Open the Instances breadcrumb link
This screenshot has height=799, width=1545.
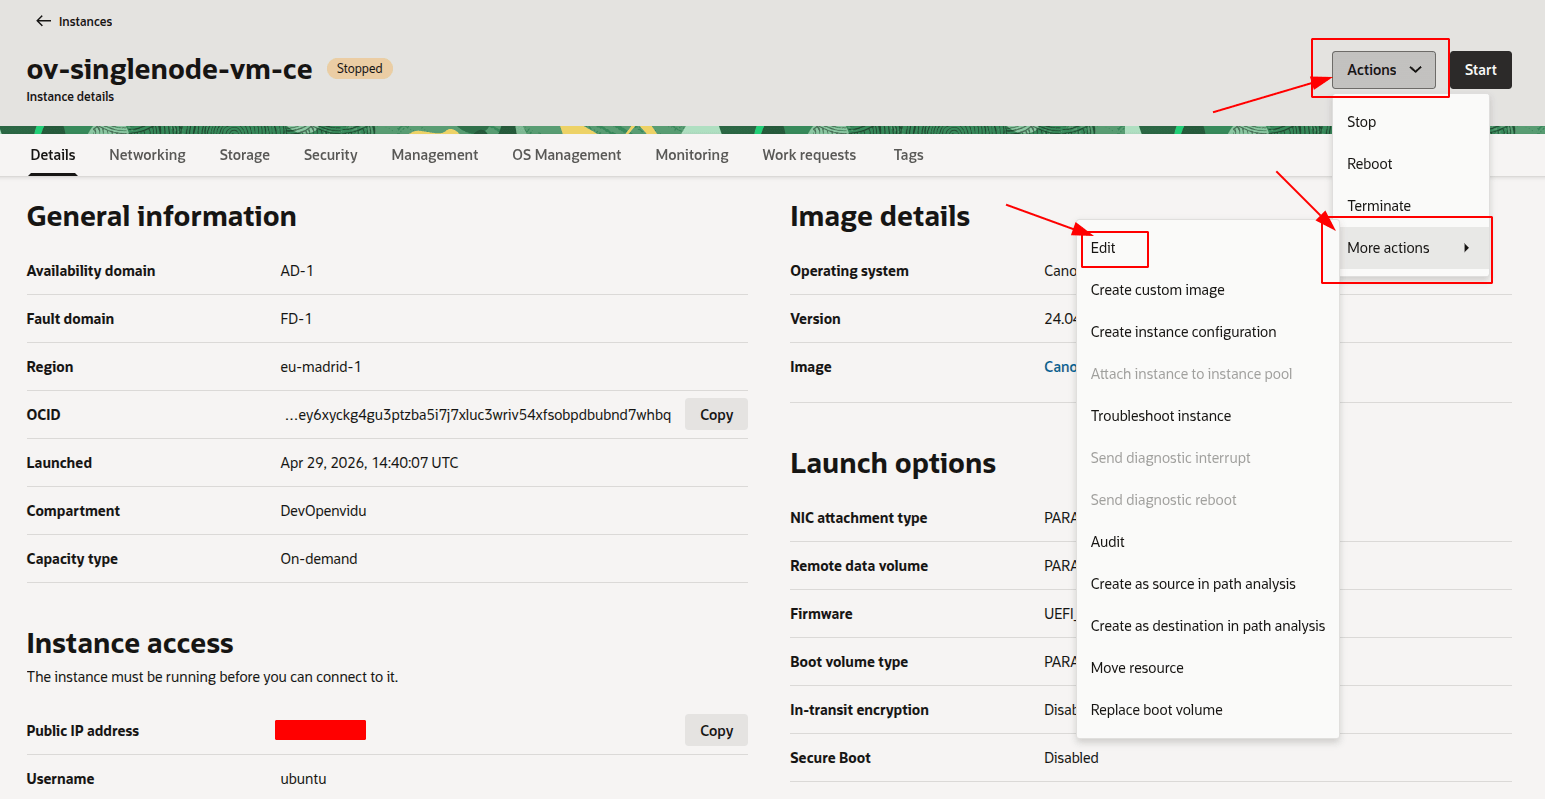(x=85, y=21)
